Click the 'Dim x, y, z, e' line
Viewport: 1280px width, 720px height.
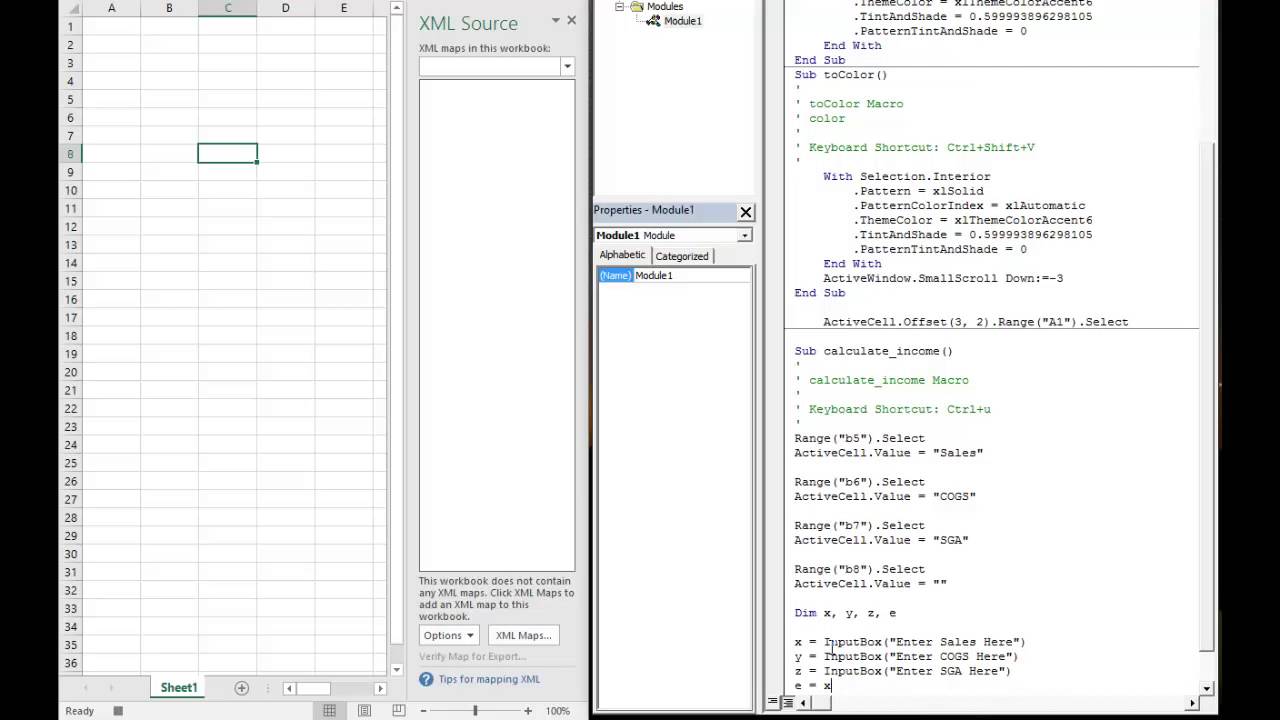click(x=844, y=613)
